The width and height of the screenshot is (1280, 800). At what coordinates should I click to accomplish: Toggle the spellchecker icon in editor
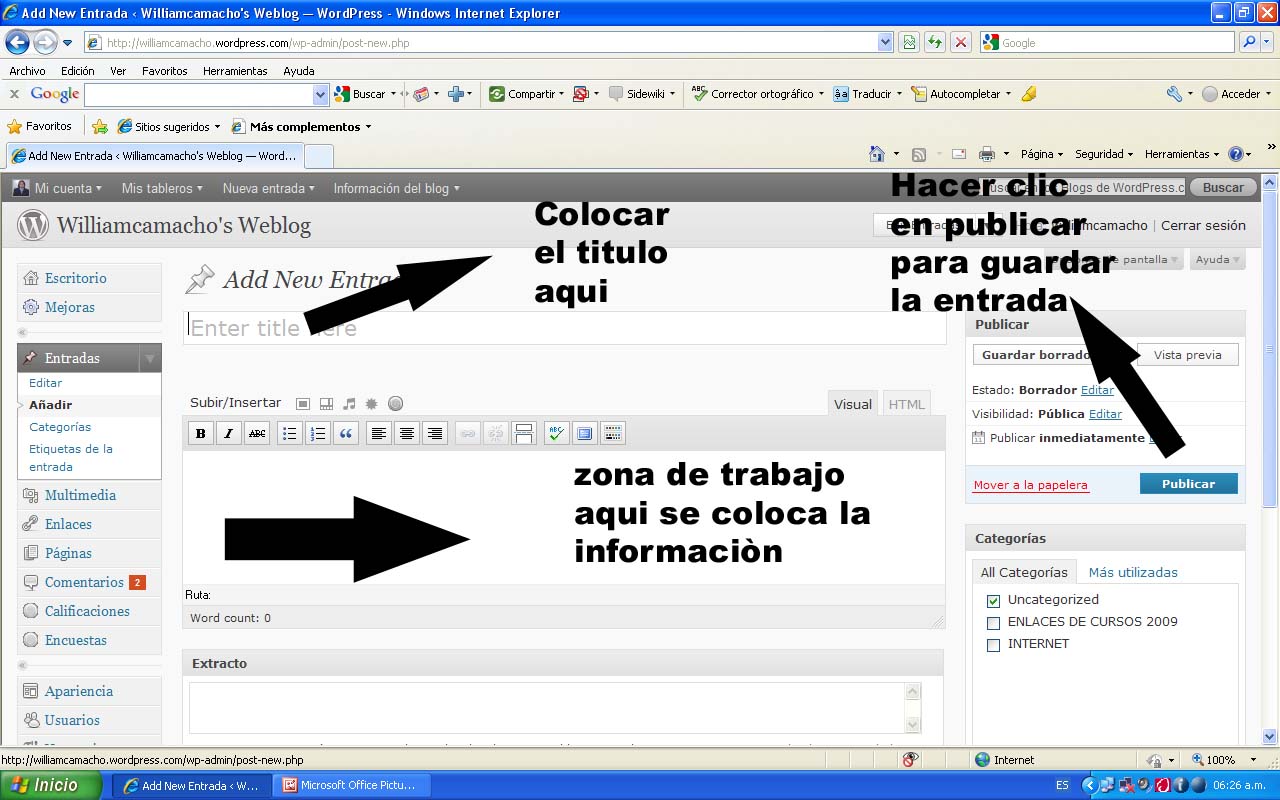556,433
